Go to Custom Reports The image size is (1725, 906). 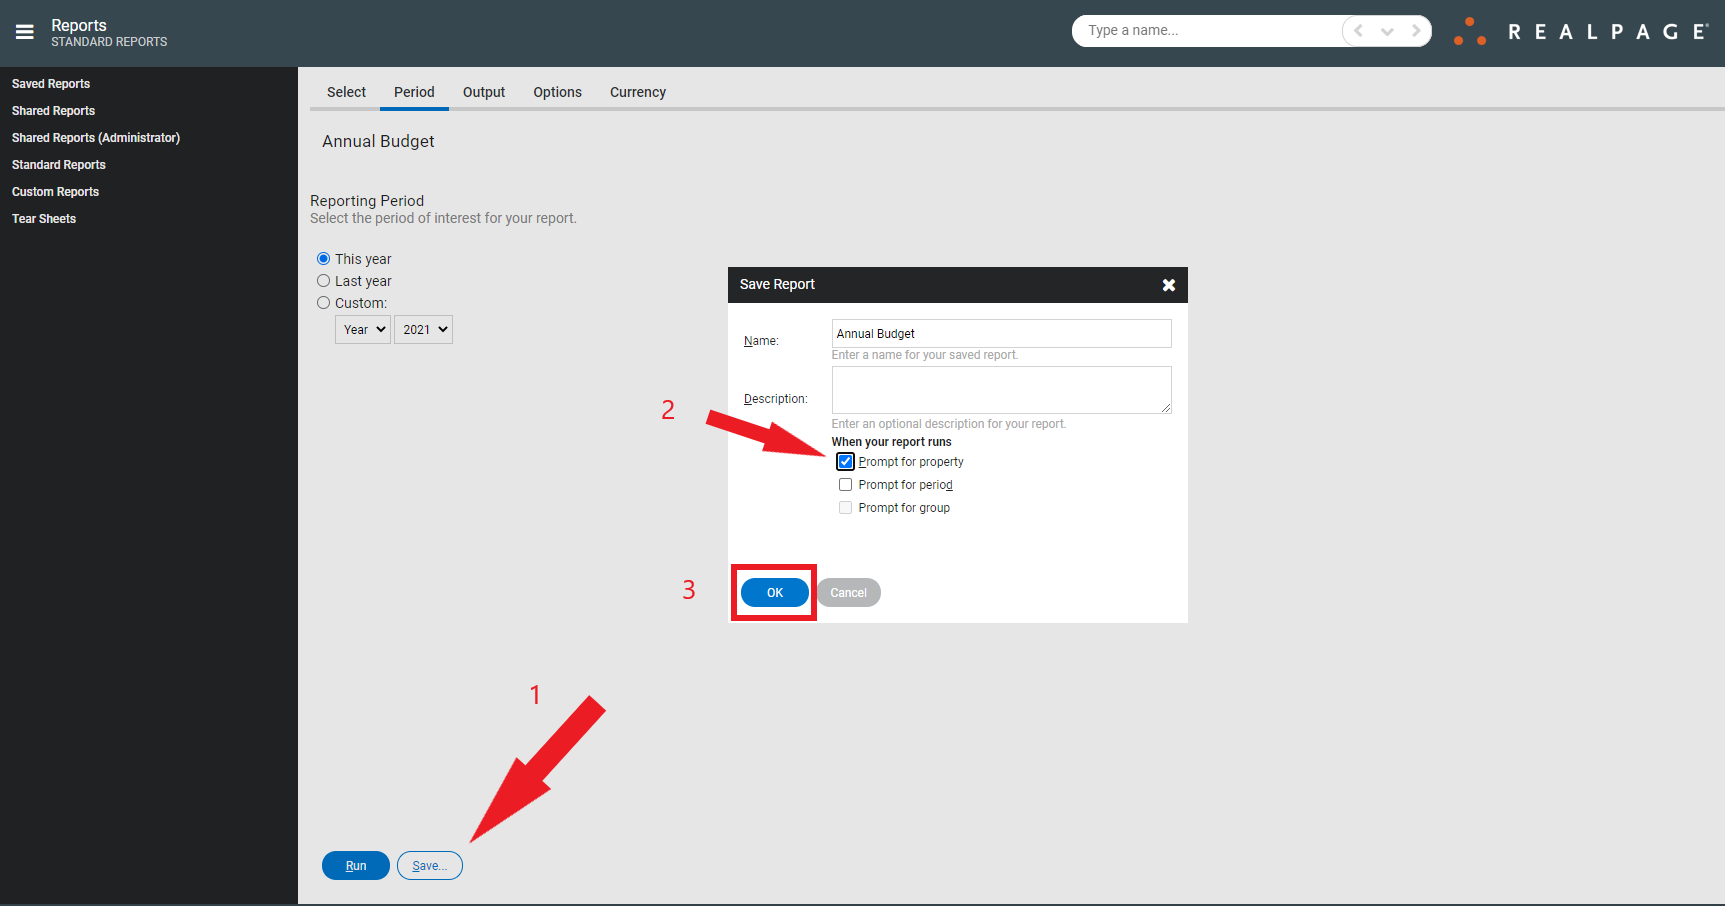point(55,192)
